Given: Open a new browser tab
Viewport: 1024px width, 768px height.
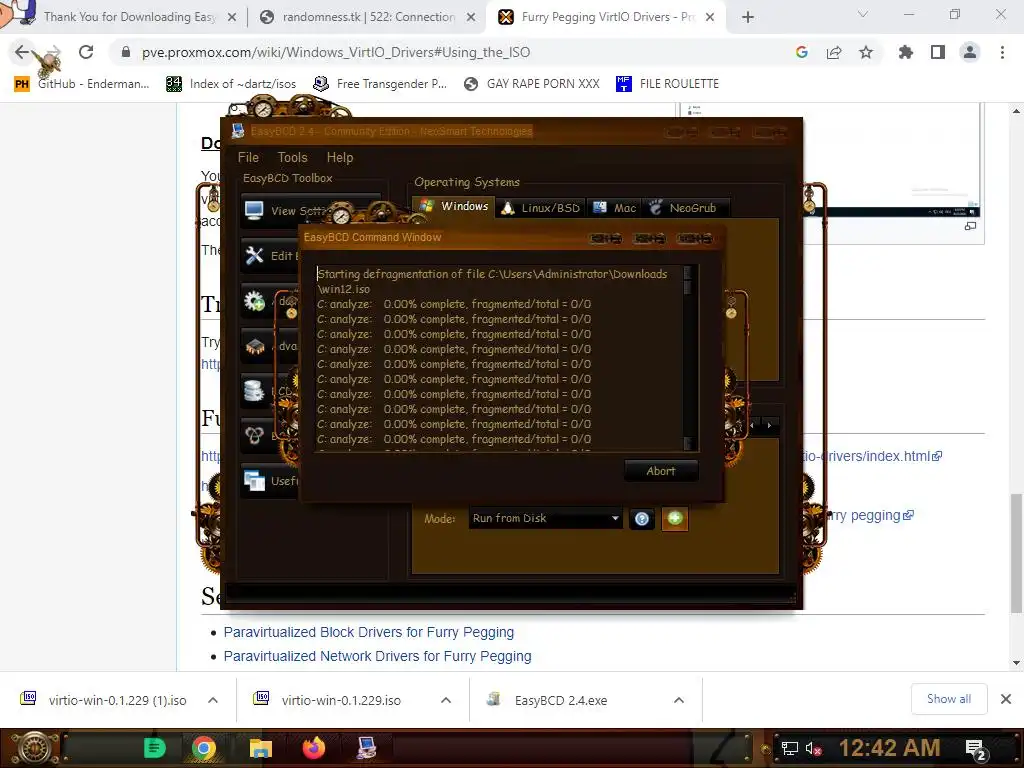Looking at the screenshot, I should [748, 17].
